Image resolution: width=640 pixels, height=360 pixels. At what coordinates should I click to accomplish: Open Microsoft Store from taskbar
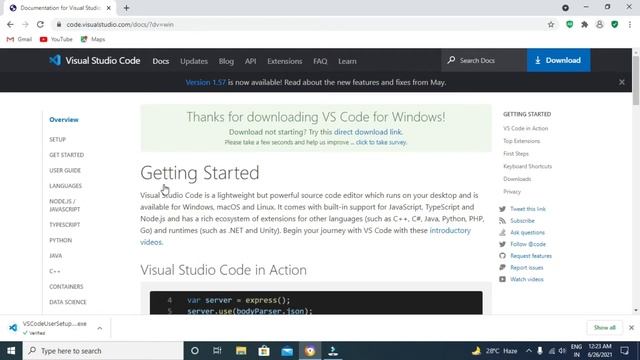click(x=264, y=351)
